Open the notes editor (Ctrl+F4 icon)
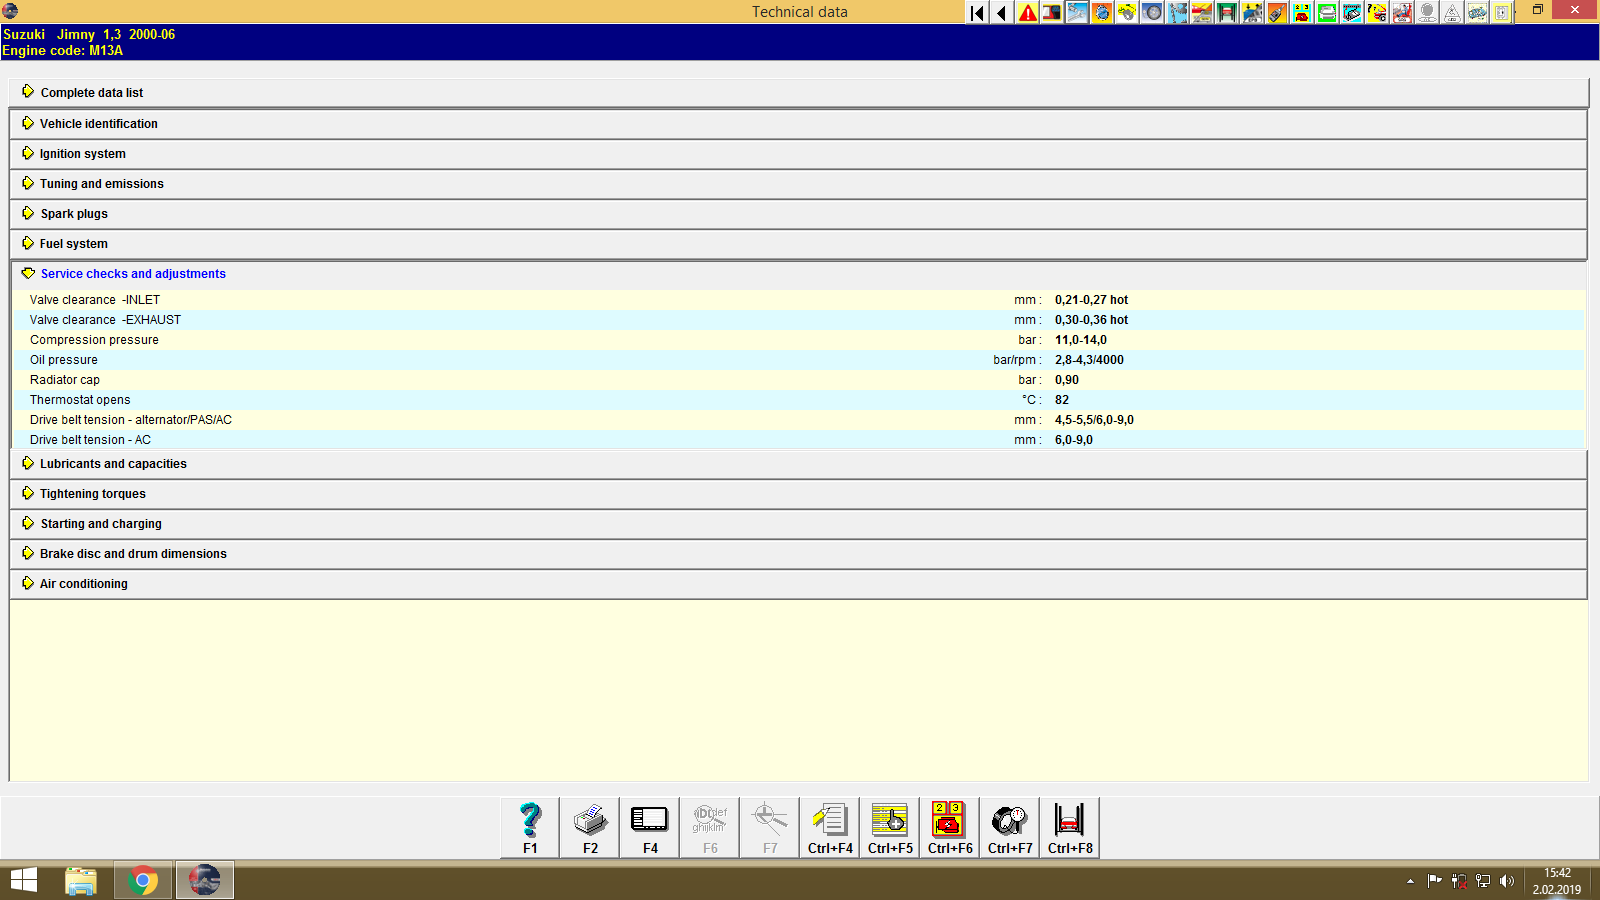Viewport: 1600px width, 900px height. [829, 826]
